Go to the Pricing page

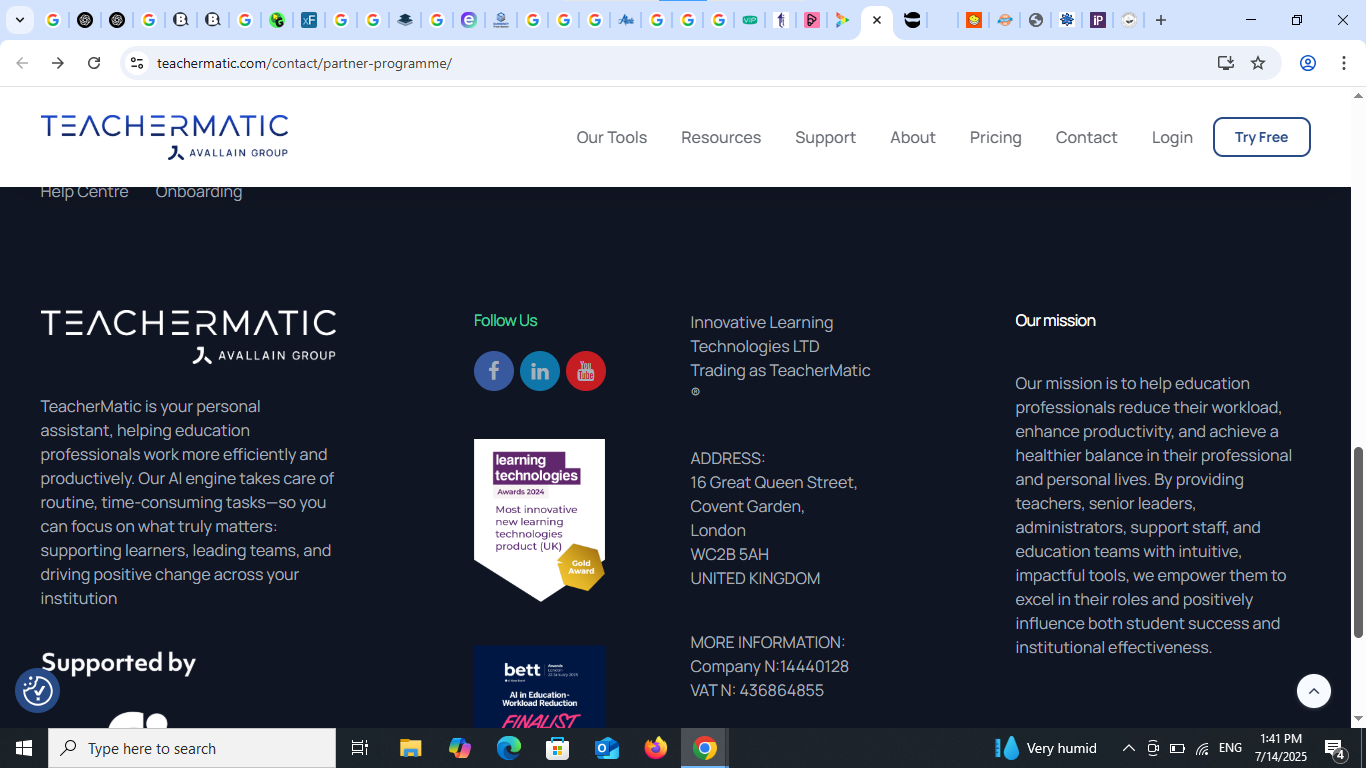[x=996, y=137]
